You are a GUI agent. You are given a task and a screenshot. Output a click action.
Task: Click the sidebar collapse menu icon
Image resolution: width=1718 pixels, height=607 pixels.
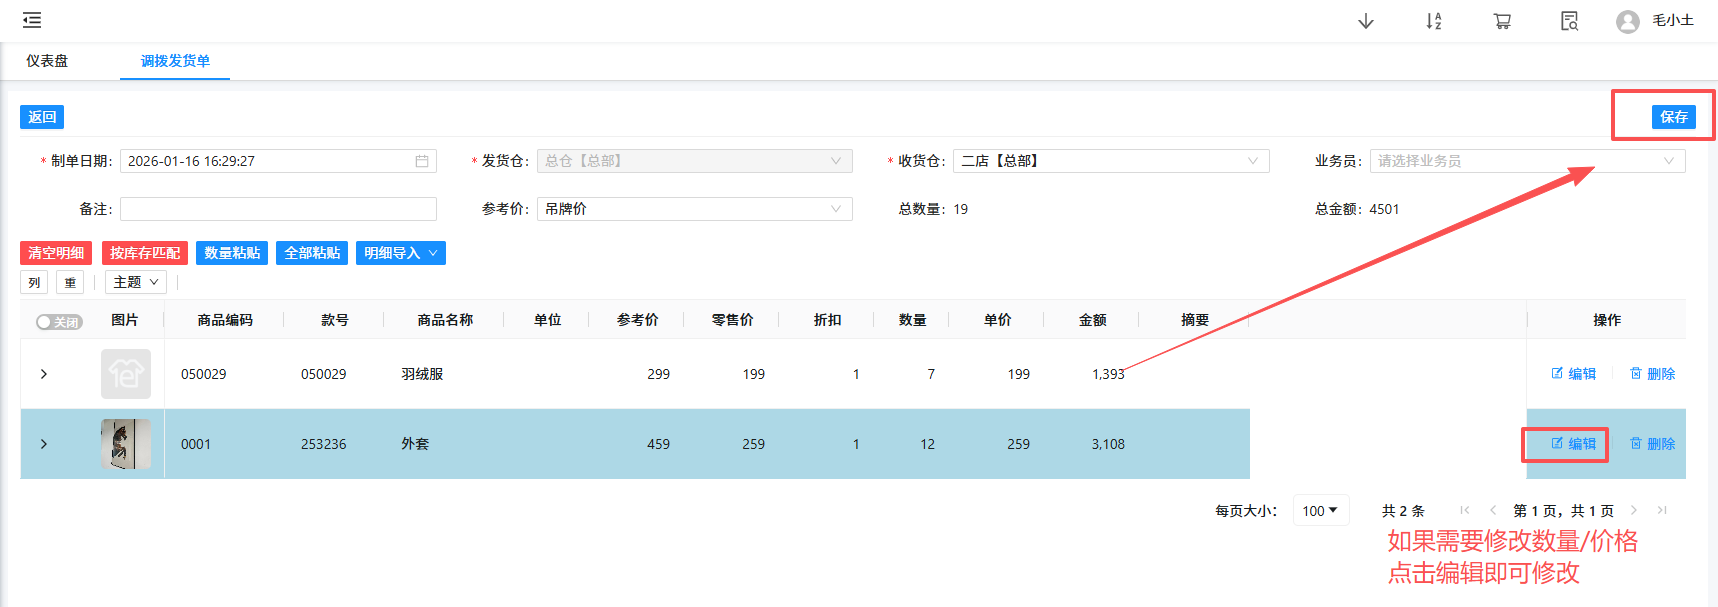32,20
